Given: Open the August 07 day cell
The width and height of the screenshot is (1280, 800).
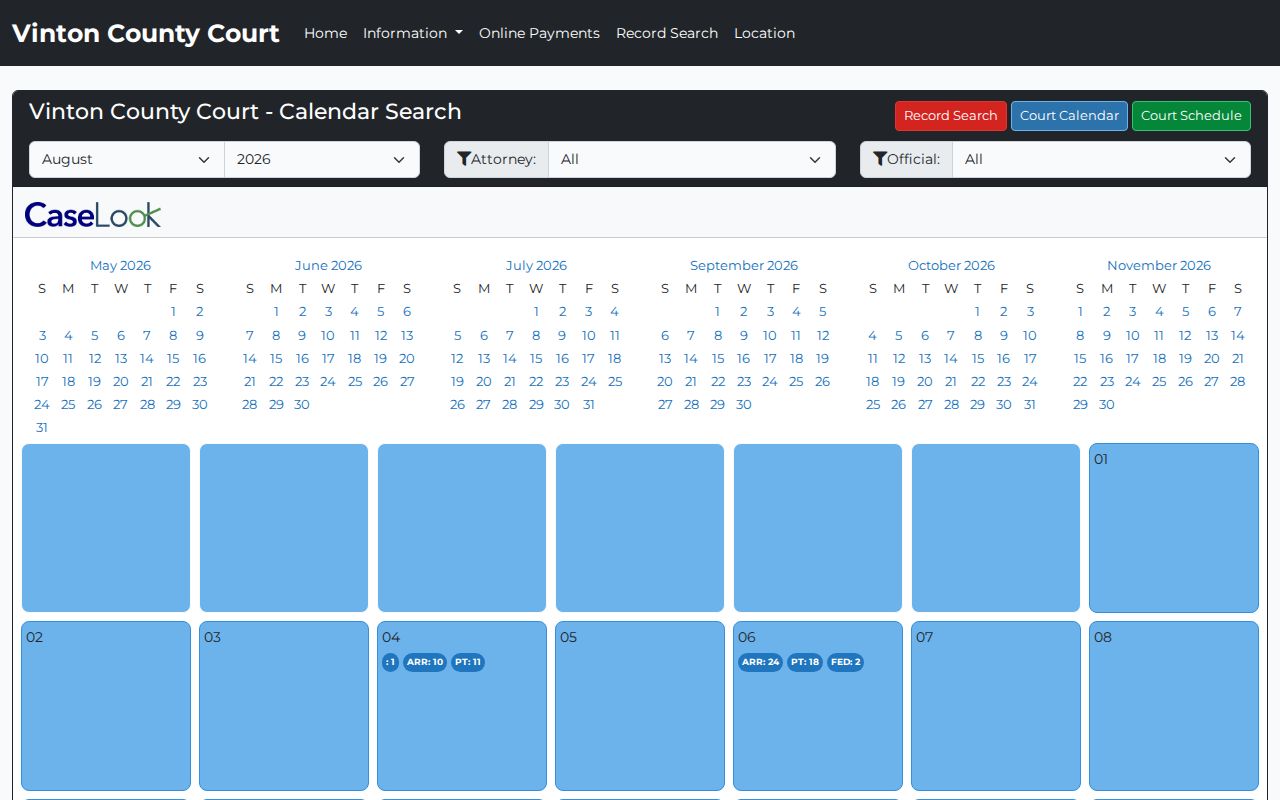Looking at the screenshot, I should coord(996,706).
